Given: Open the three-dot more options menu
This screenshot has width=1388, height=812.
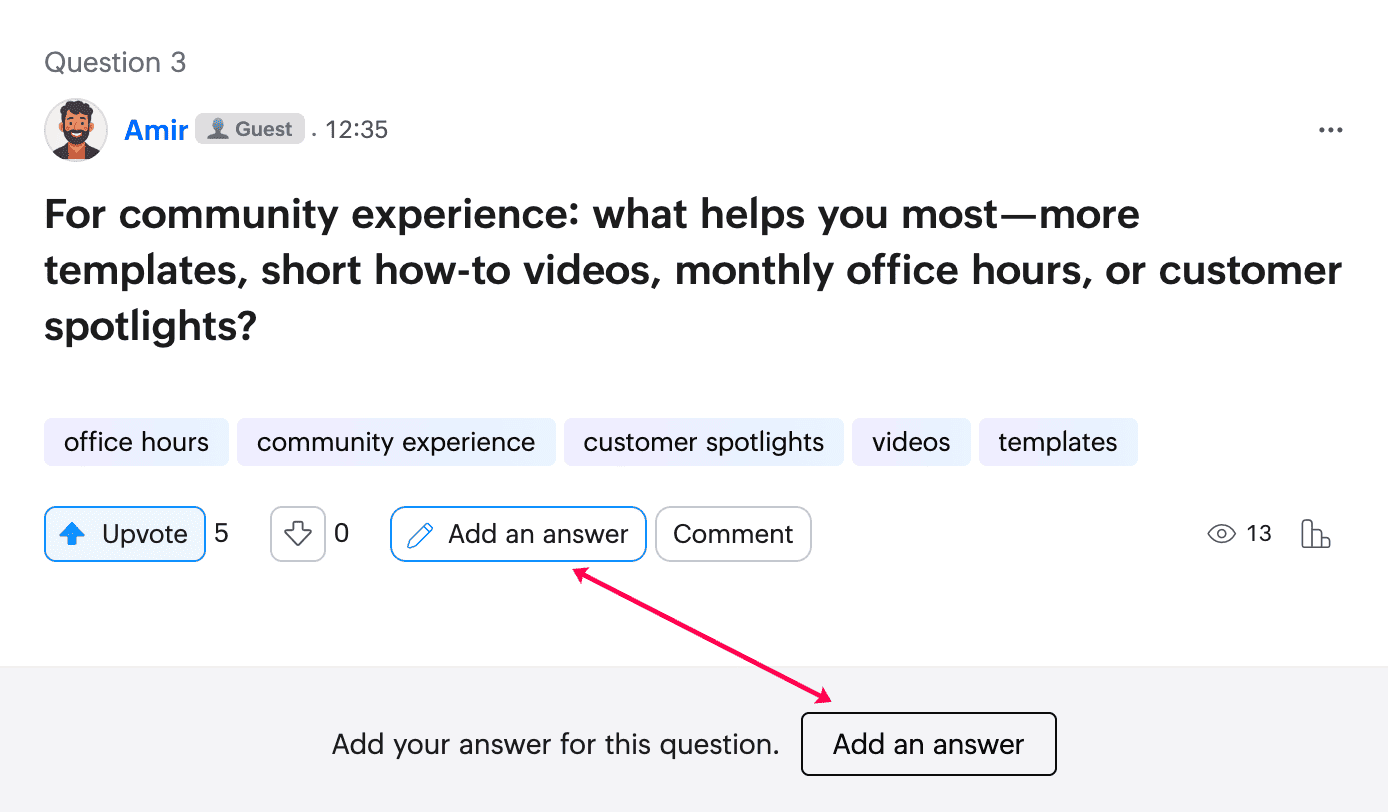Looking at the screenshot, I should (x=1330, y=130).
